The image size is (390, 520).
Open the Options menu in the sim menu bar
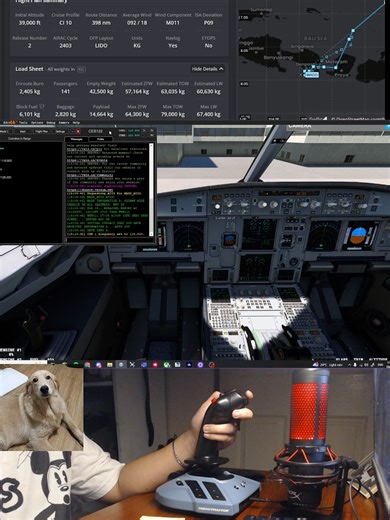(x=37, y=123)
